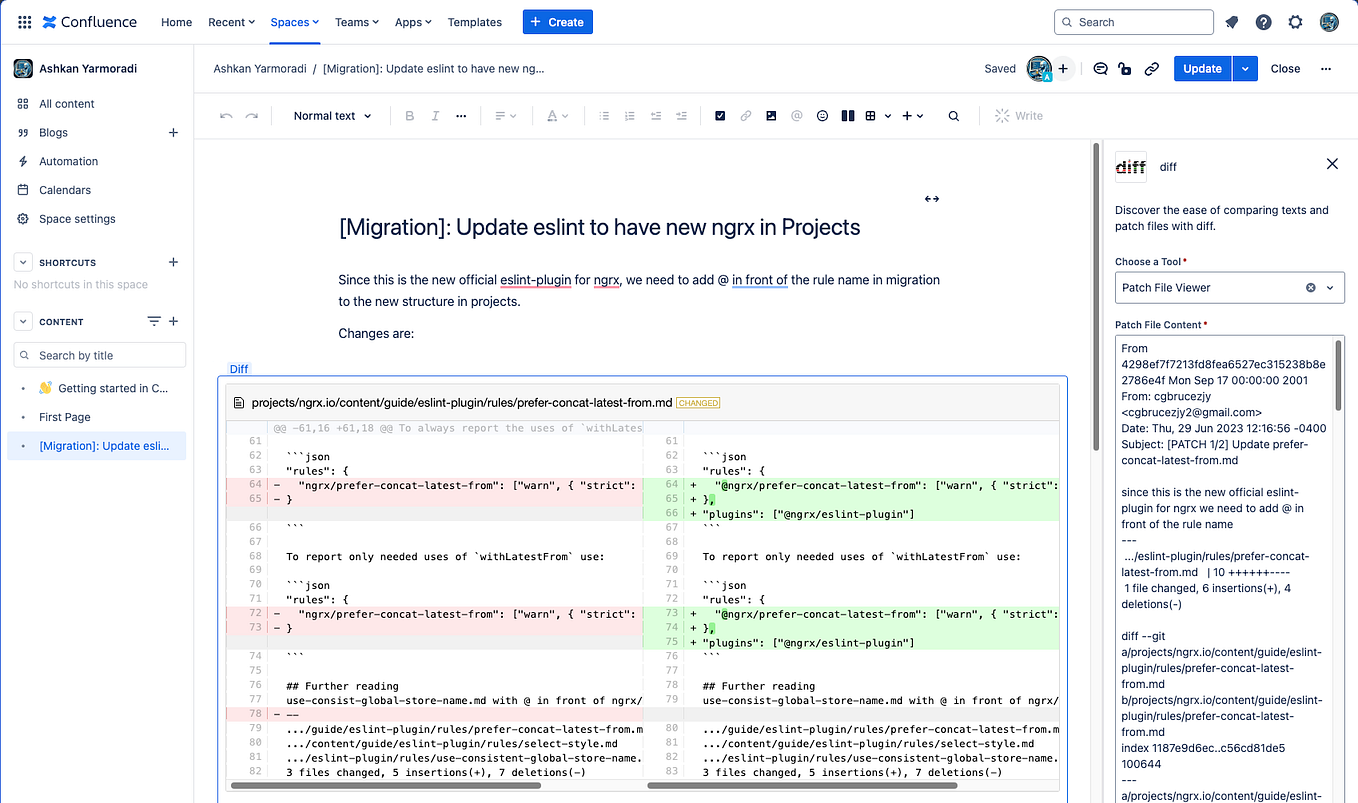Open find and replace with the magnifier icon
This screenshot has width=1358, height=803.
(953, 116)
